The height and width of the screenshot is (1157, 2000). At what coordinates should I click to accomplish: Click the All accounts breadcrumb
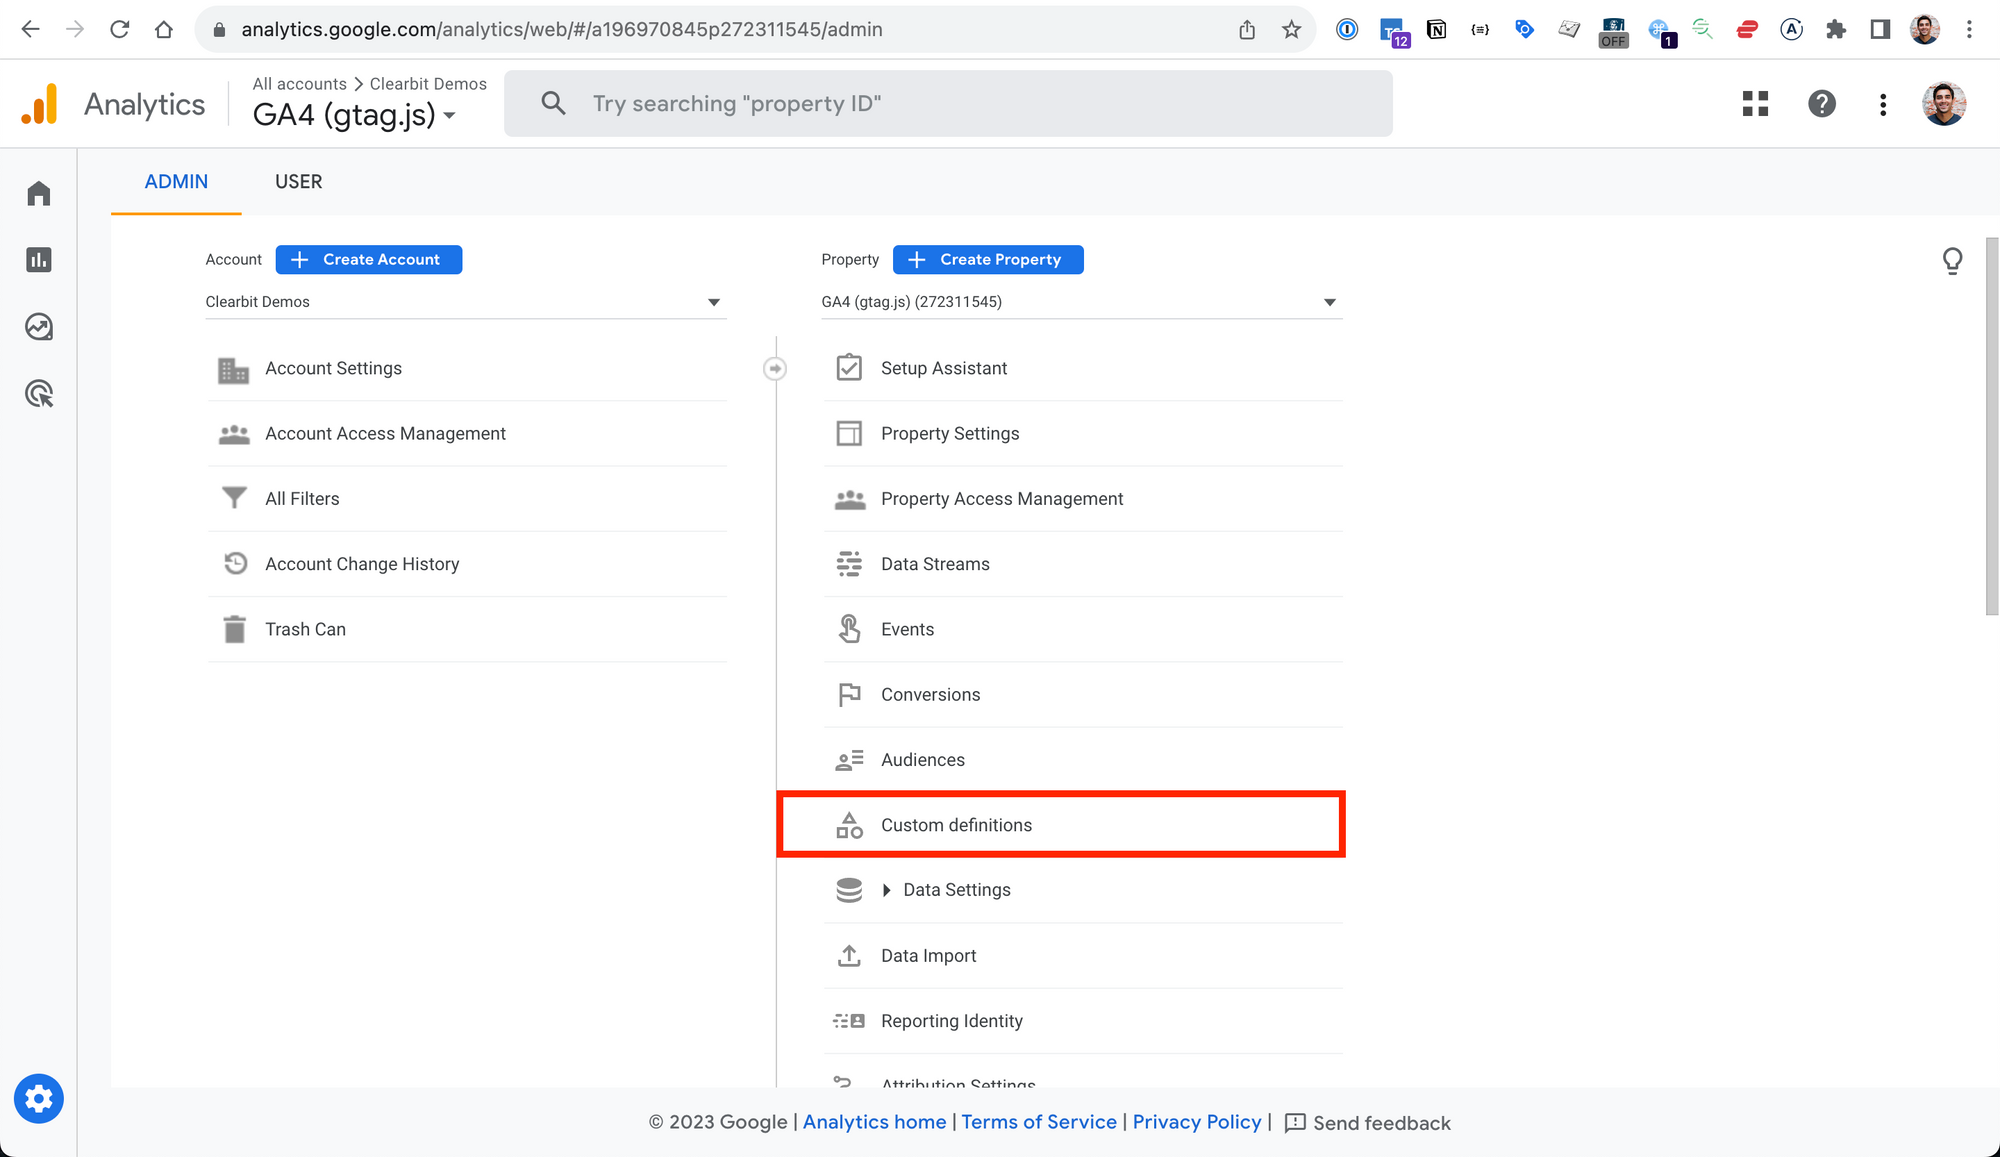(x=299, y=84)
